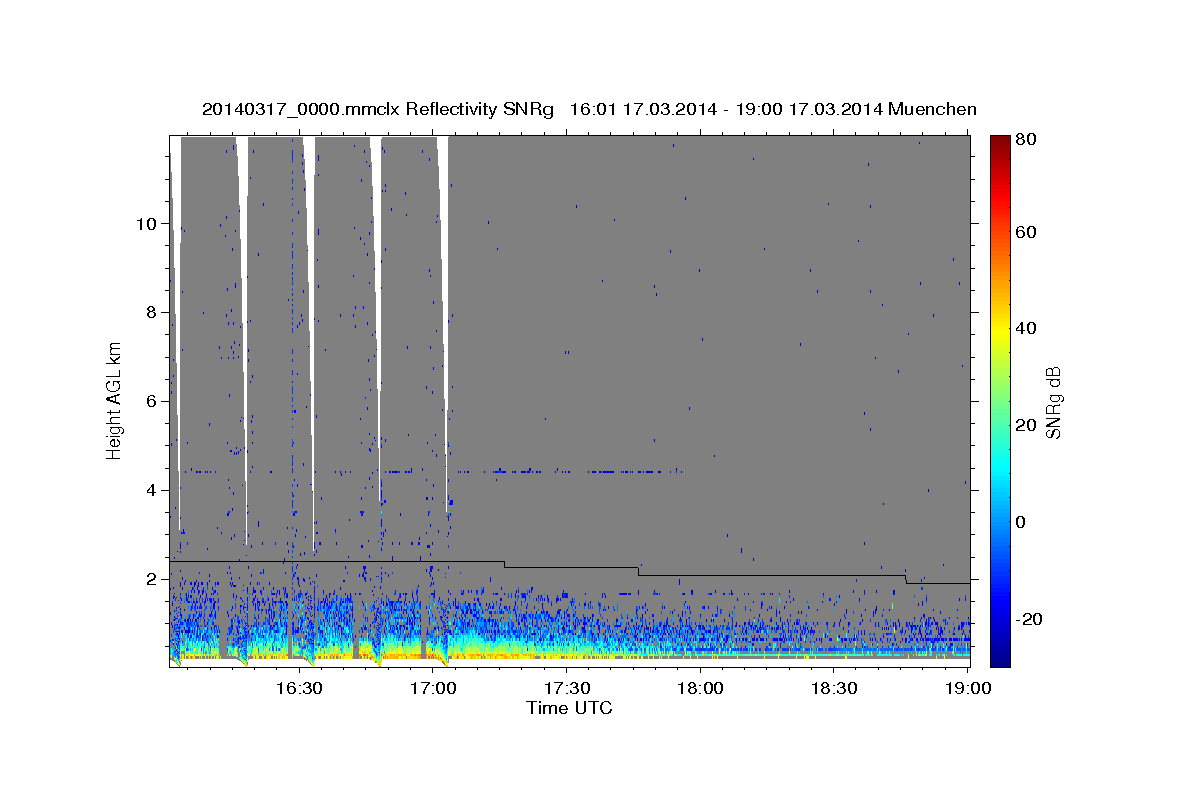1200x800 pixels.
Task: Click the 19:00 time tick label
Action: tap(969, 688)
